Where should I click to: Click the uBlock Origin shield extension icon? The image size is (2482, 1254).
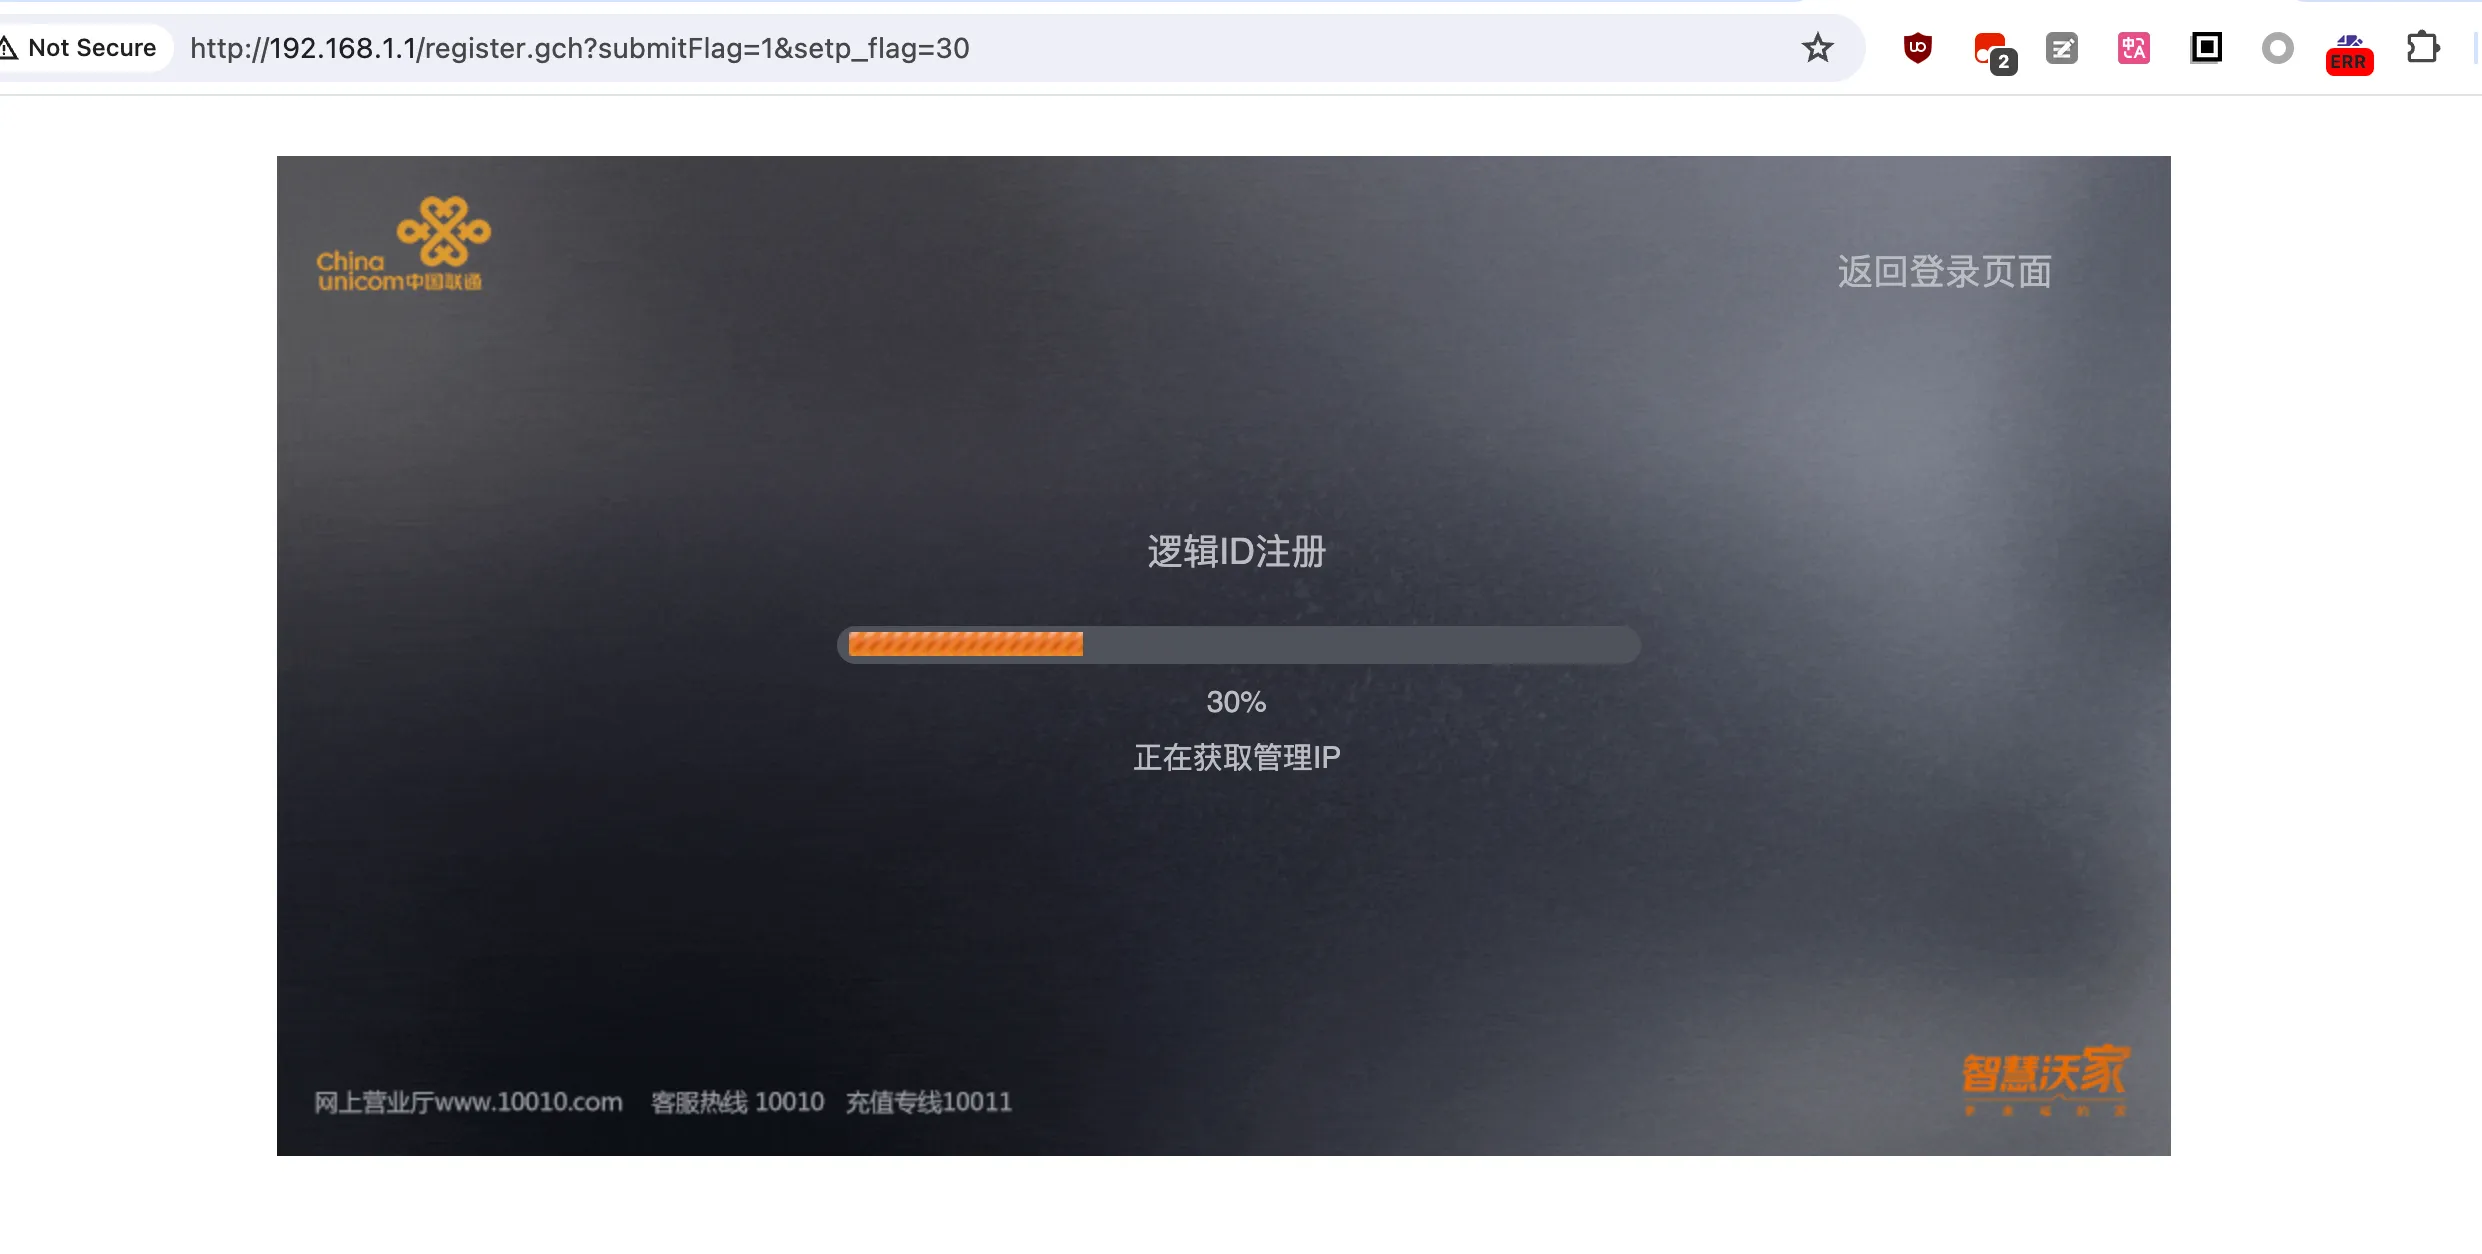point(1917,48)
